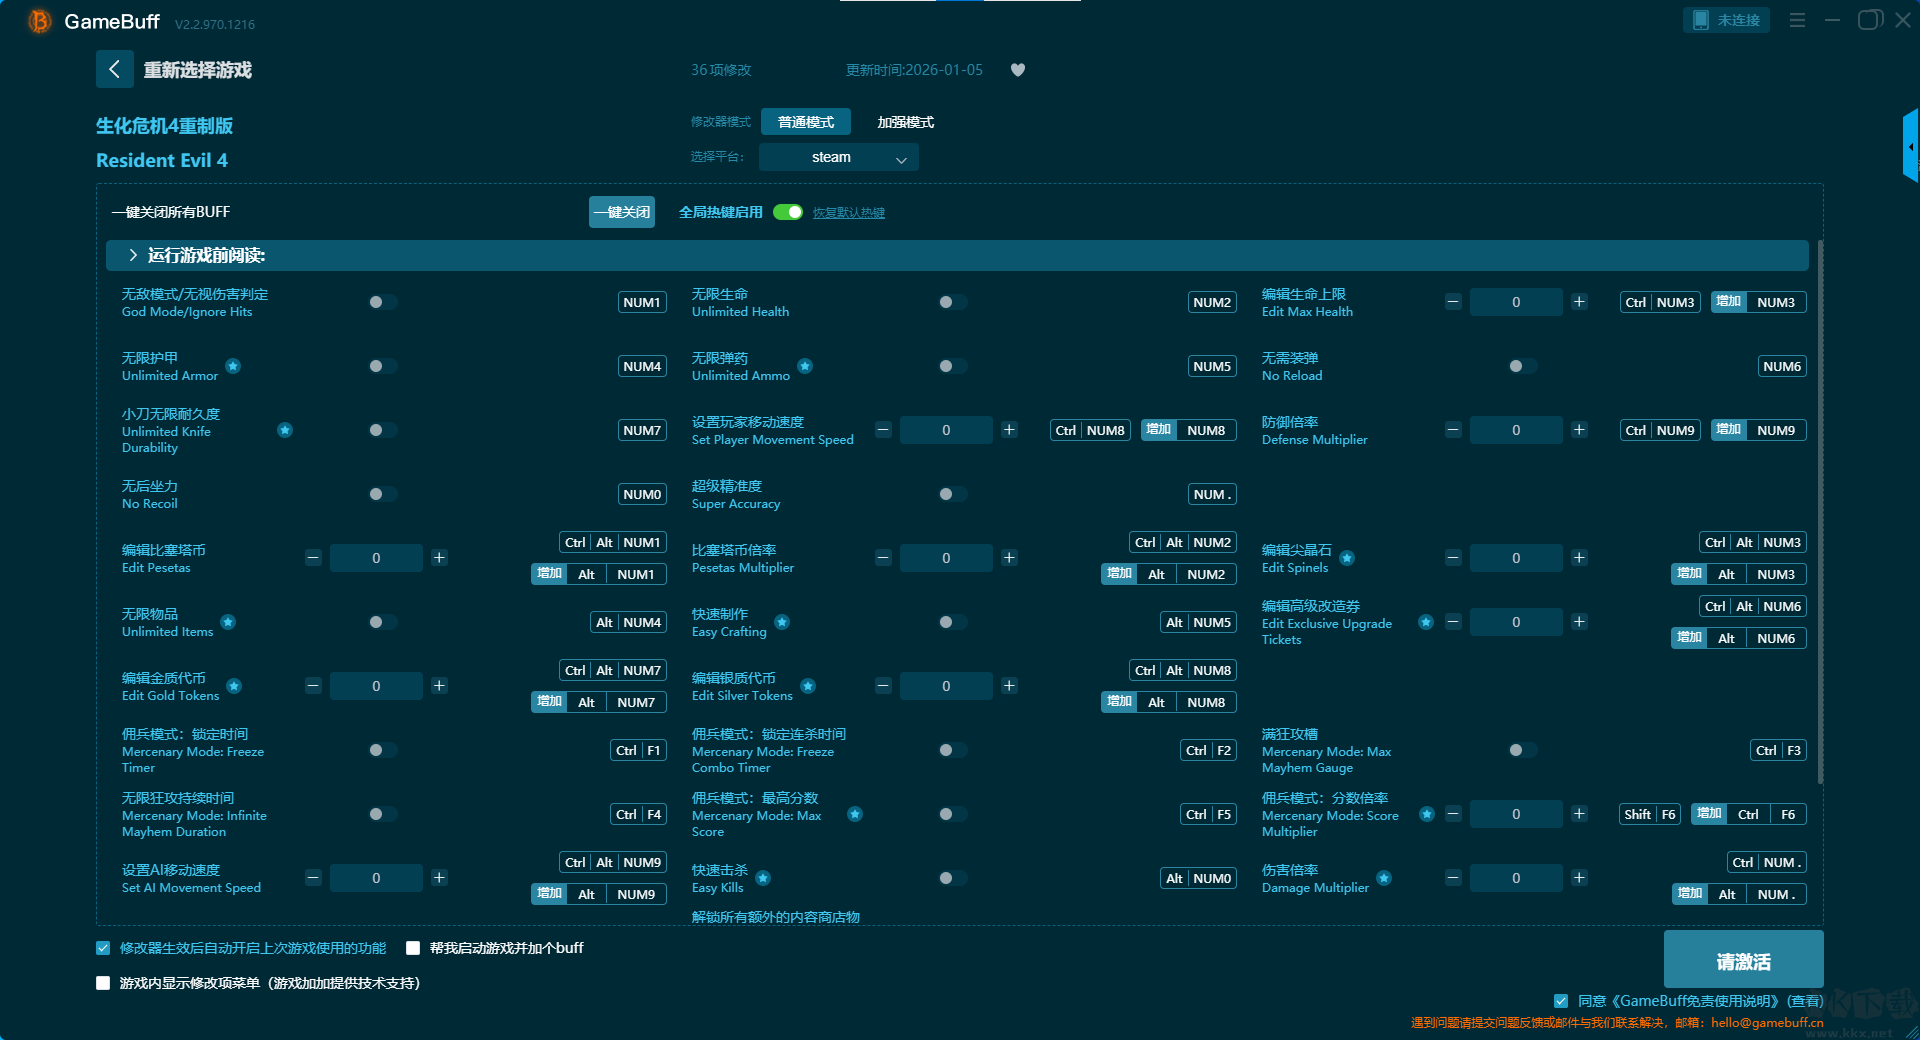Click the star icon next to Unlimited Ammo
Screen dimensions: 1920x1040
tap(805, 366)
